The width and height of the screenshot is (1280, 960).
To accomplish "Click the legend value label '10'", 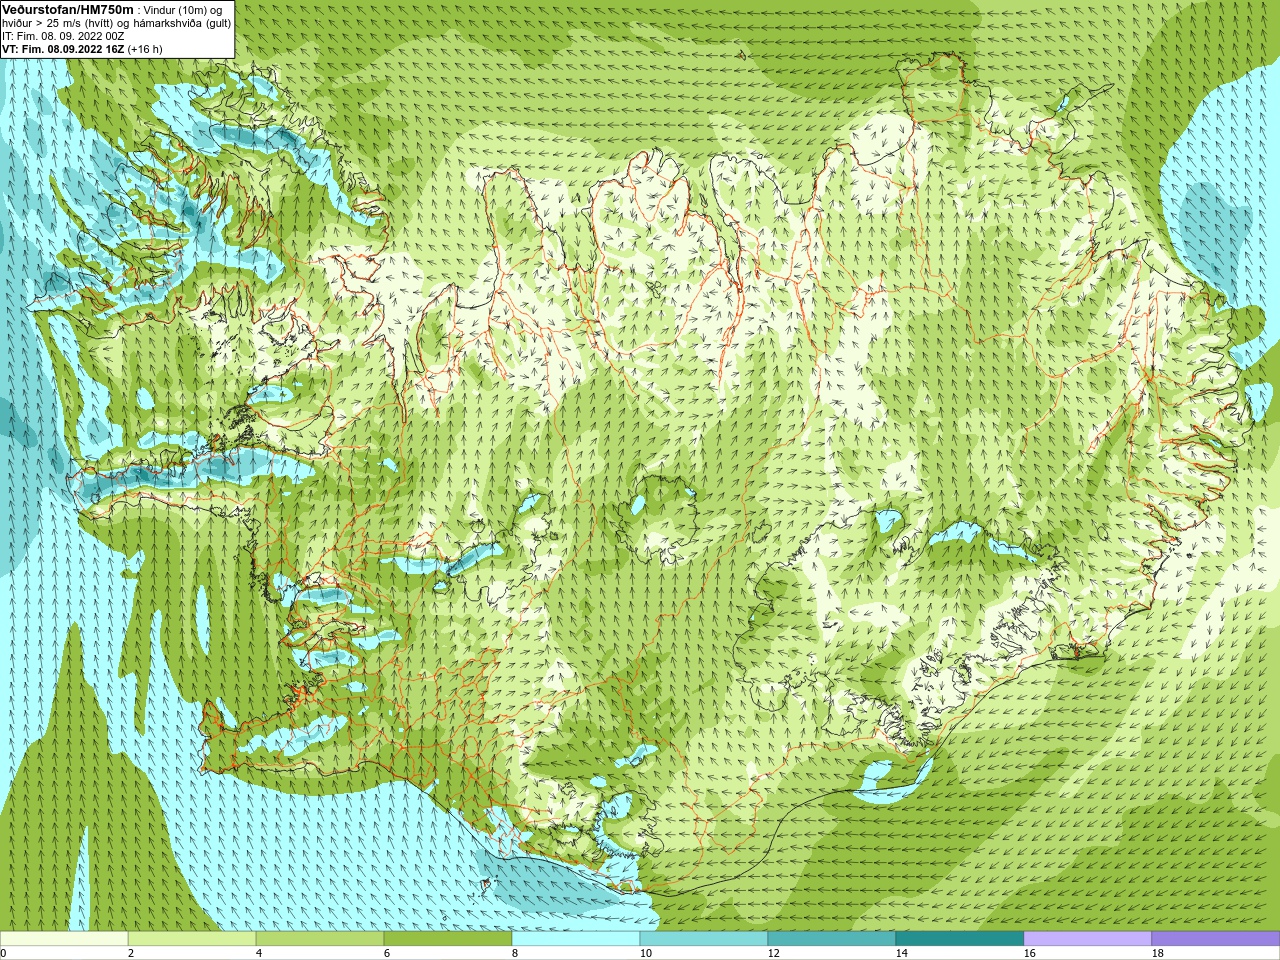I will coord(646,953).
